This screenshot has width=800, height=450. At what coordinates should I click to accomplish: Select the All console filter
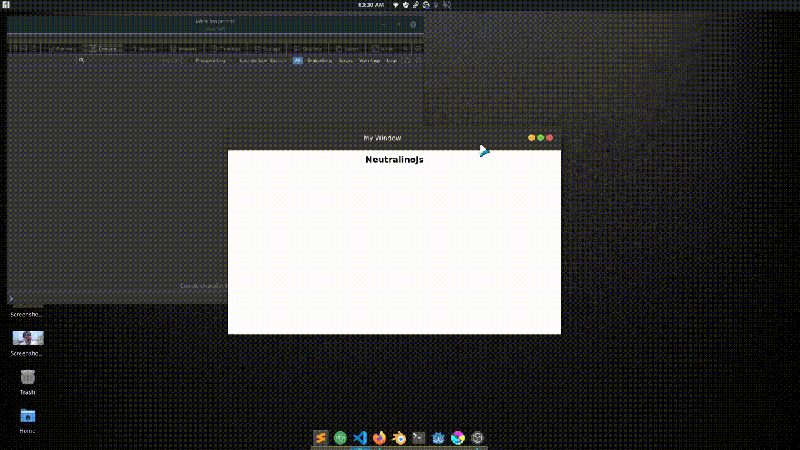pyautogui.click(x=297, y=60)
